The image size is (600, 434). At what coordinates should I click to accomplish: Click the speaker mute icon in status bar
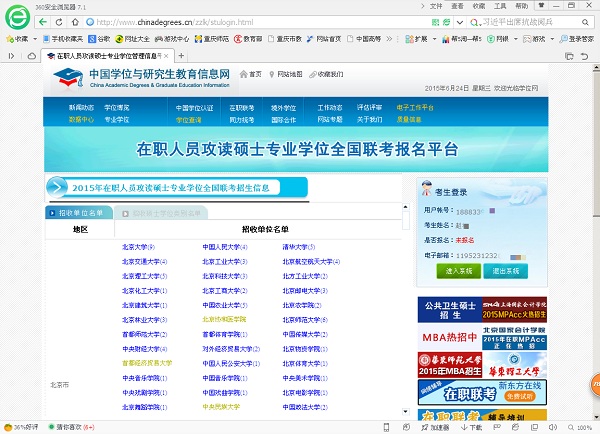click(x=553, y=427)
